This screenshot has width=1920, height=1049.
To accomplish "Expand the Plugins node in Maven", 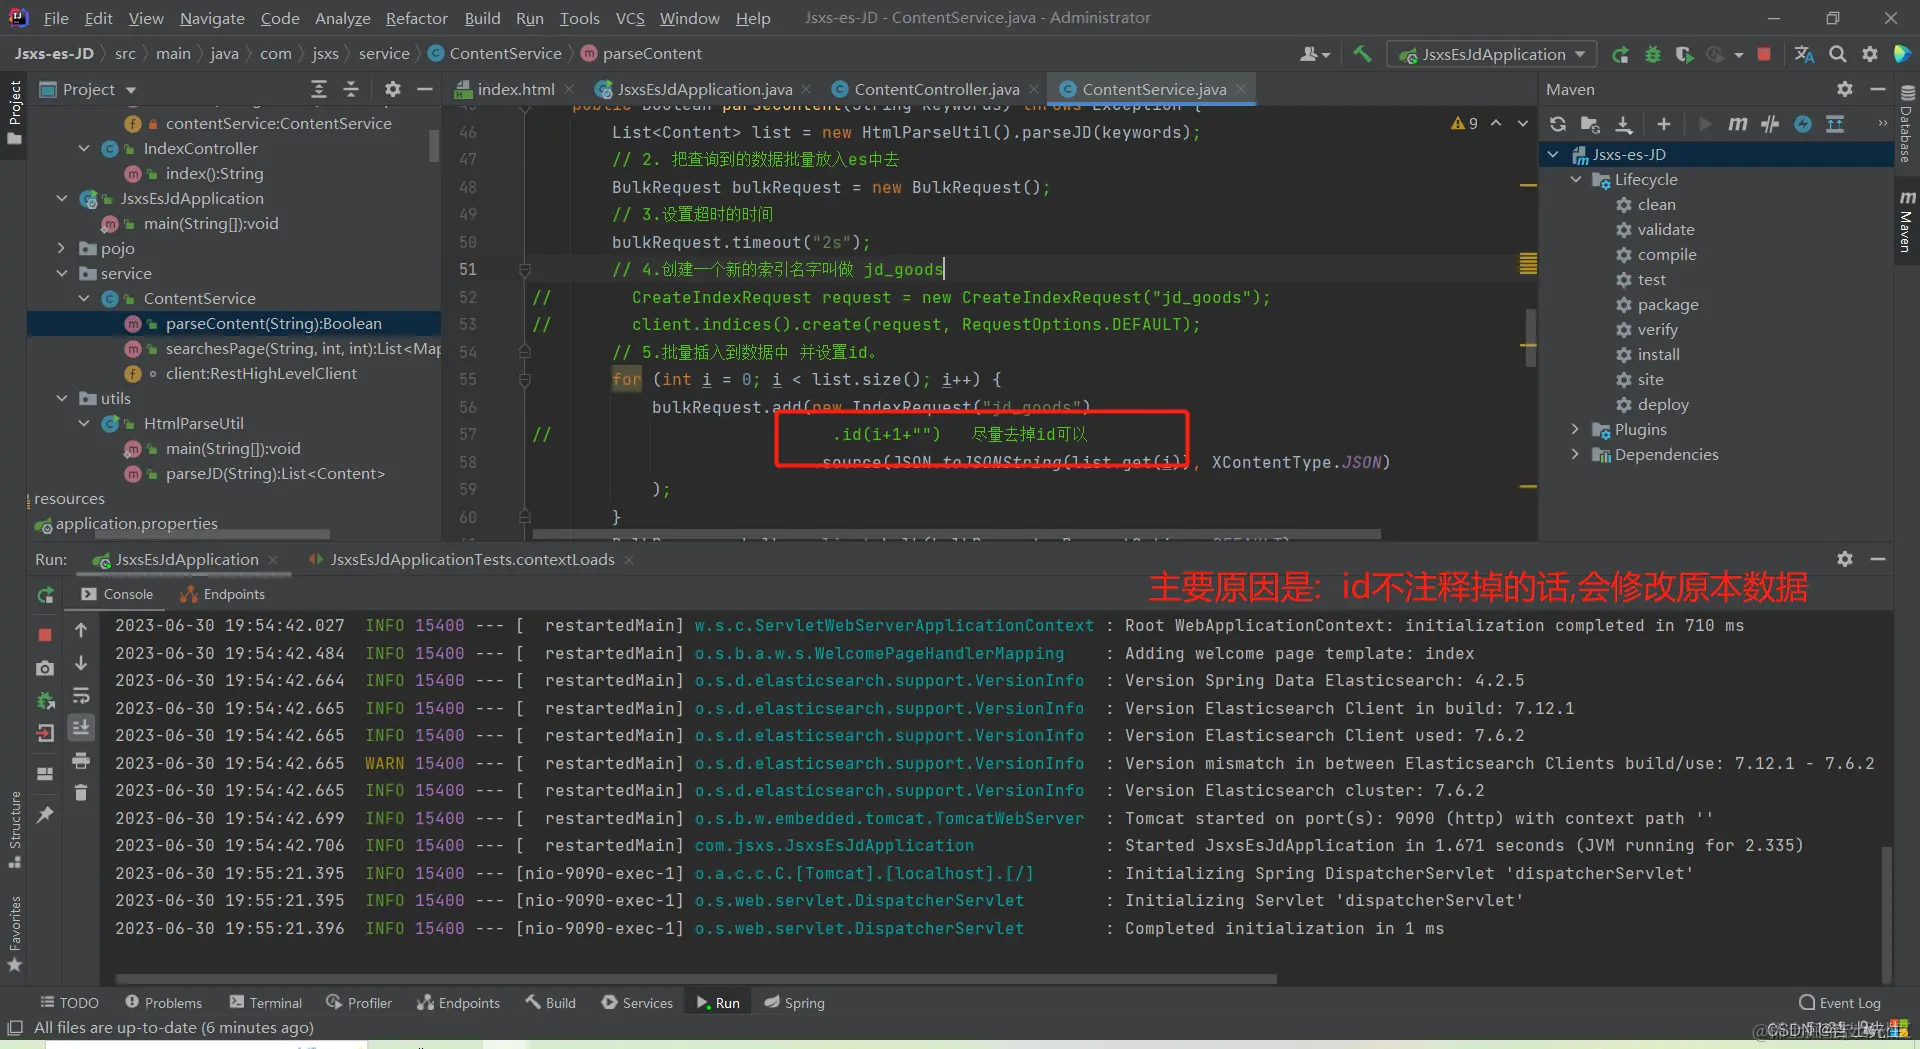I will [1576, 430].
